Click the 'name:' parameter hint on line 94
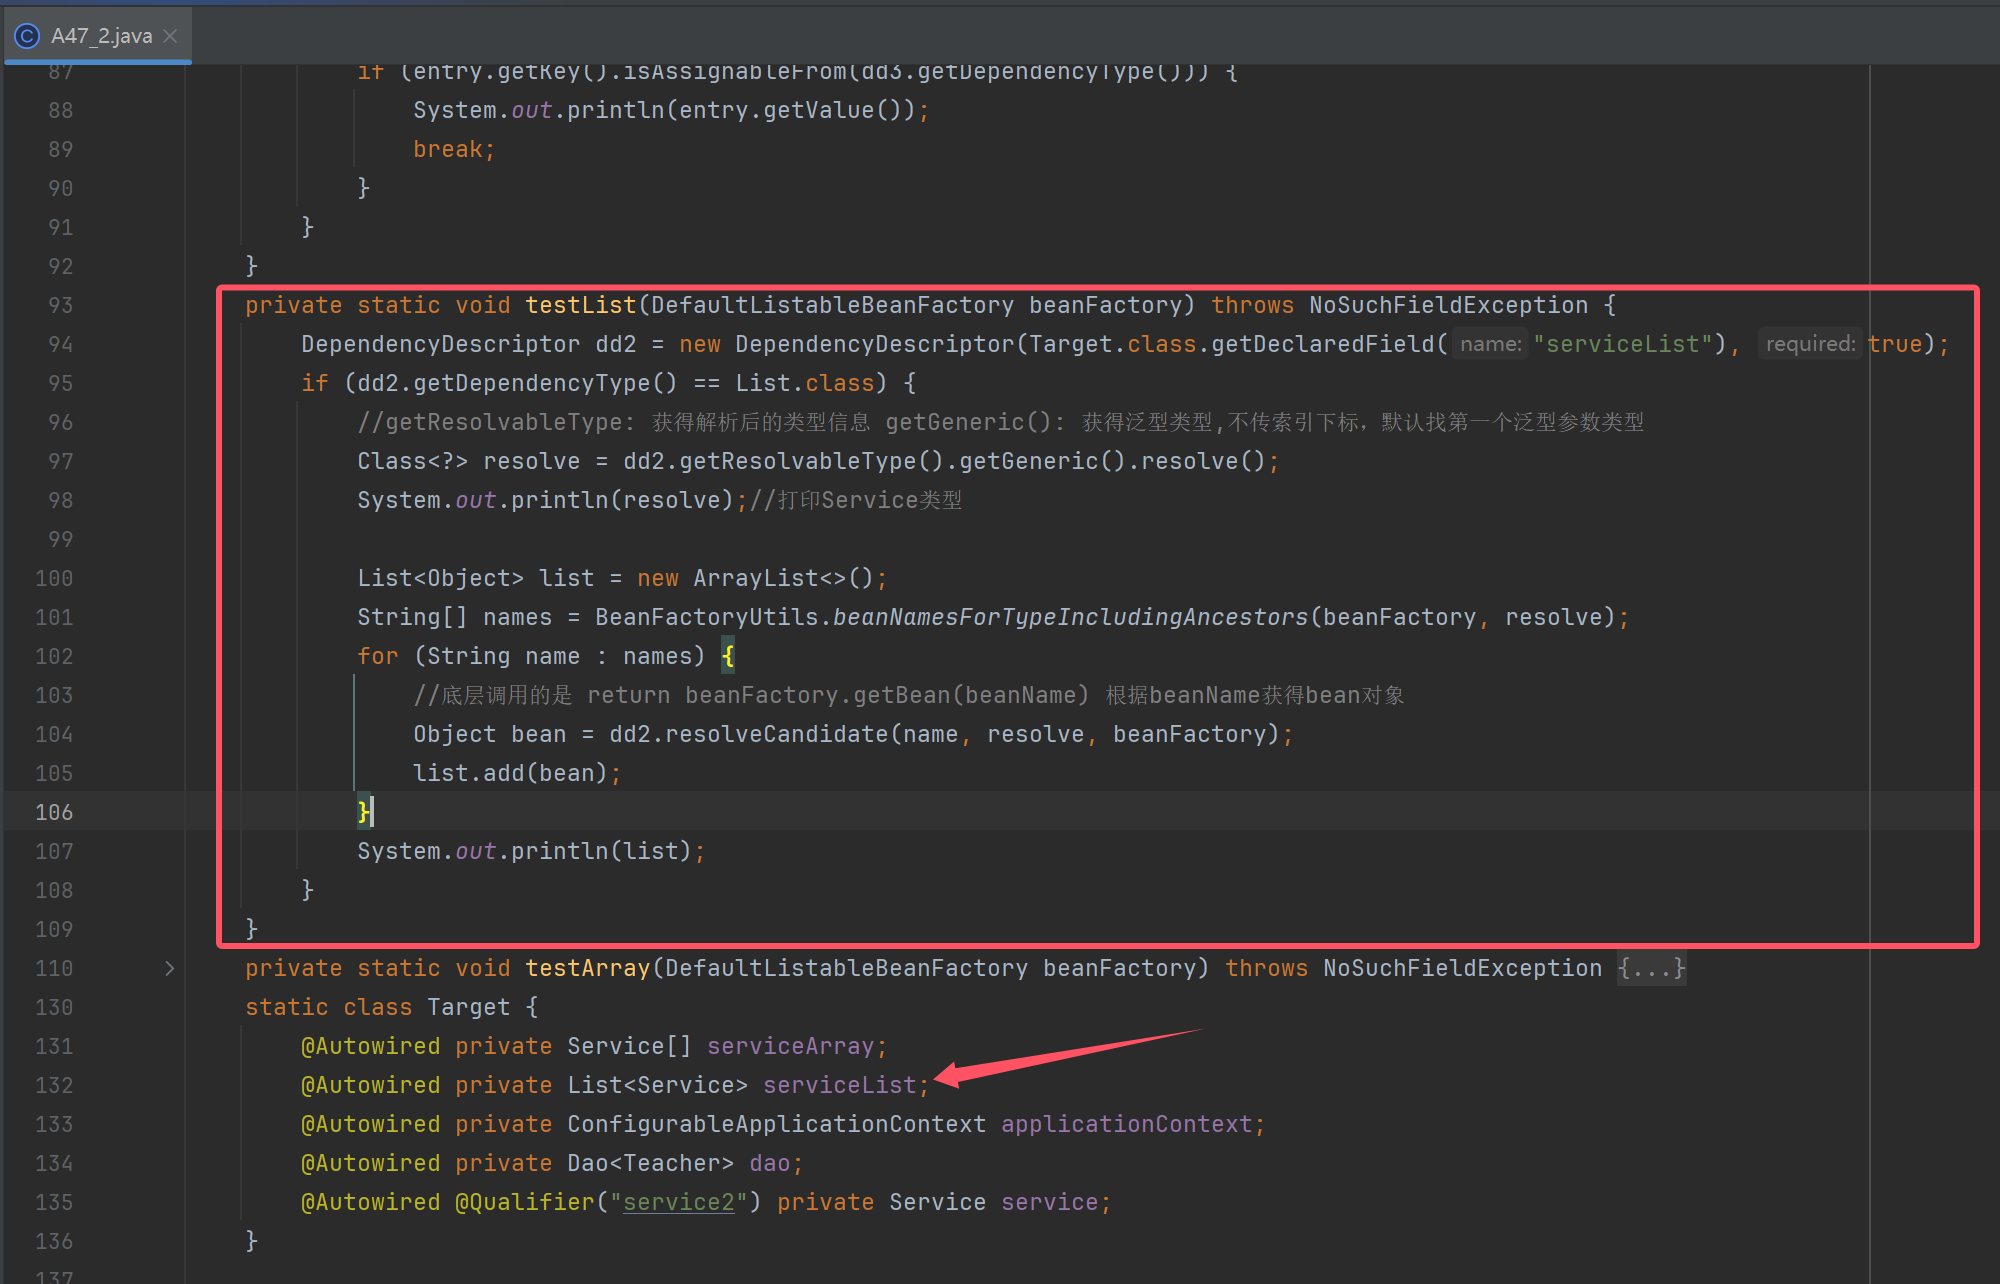This screenshot has height=1284, width=2000. pos(1490,344)
